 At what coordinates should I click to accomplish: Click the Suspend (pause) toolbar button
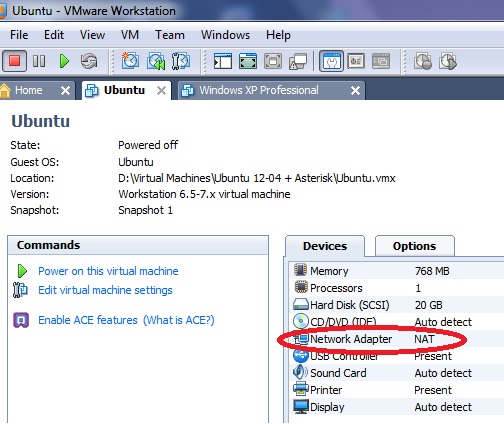tap(39, 61)
